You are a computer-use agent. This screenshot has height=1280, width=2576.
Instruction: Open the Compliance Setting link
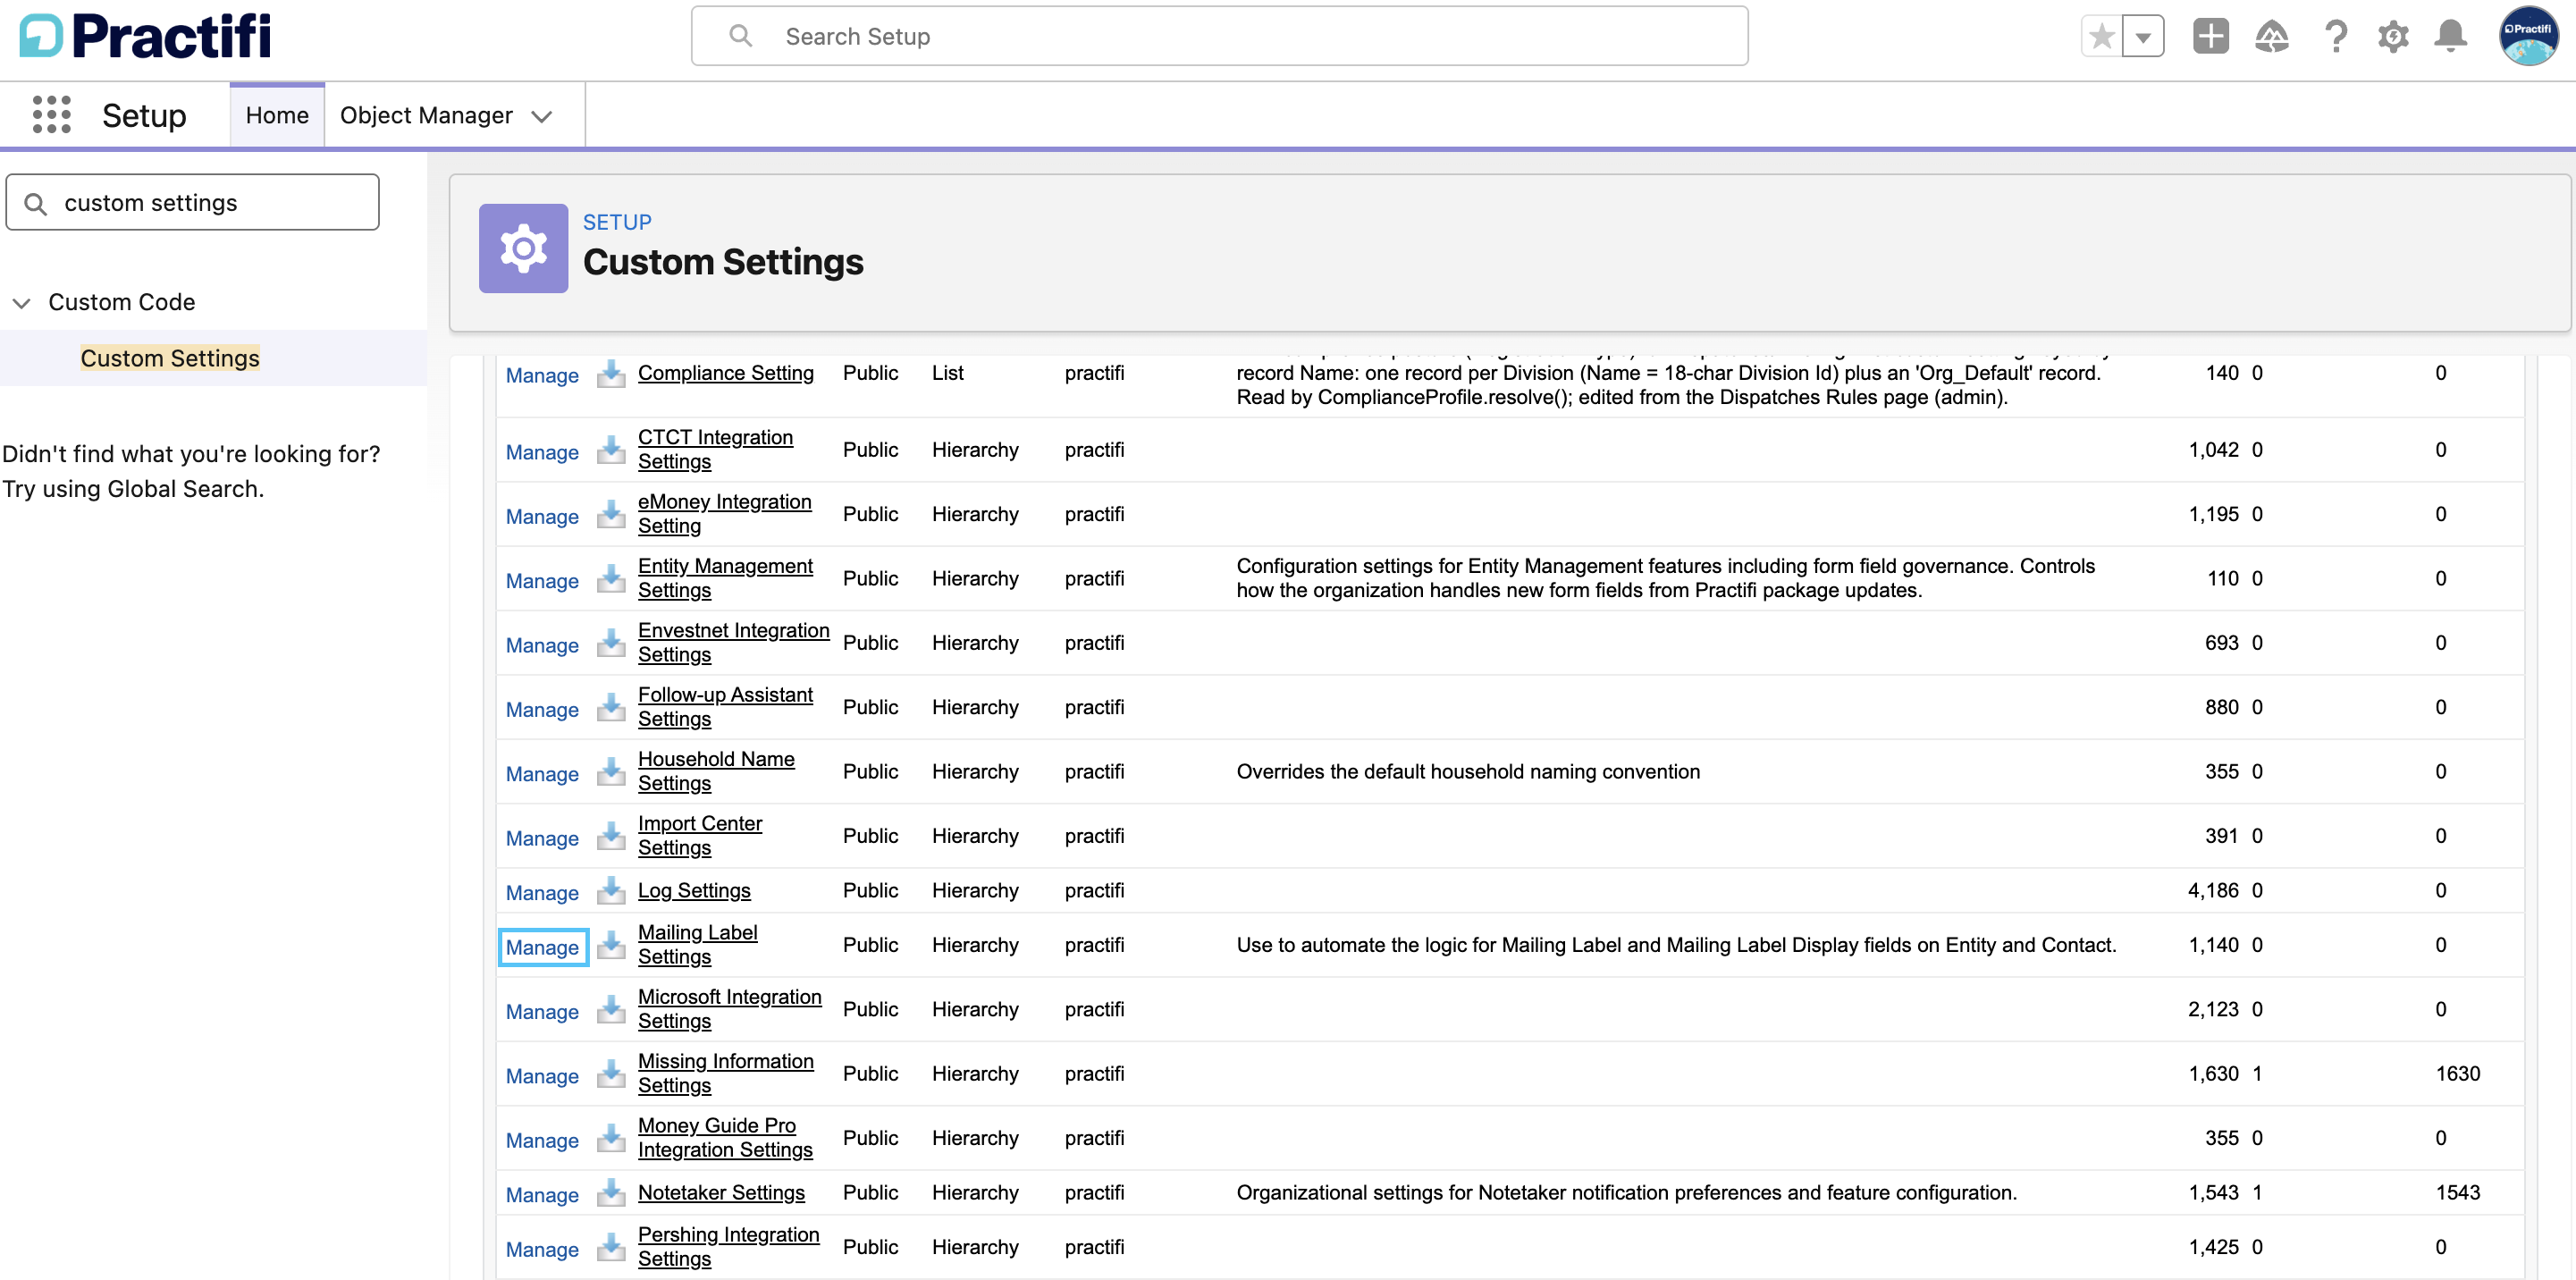(x=726, y=373)
